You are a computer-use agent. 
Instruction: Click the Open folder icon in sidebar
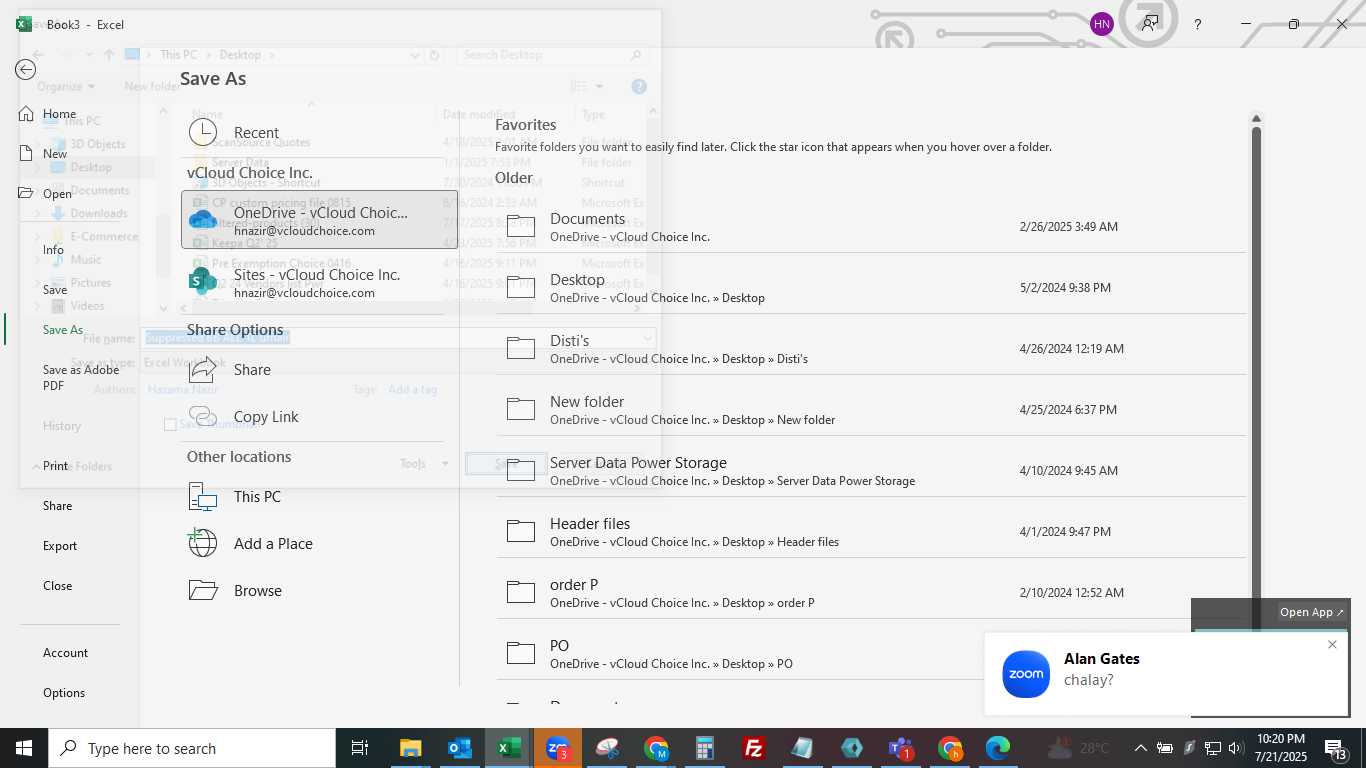click(x=27, y=193)
